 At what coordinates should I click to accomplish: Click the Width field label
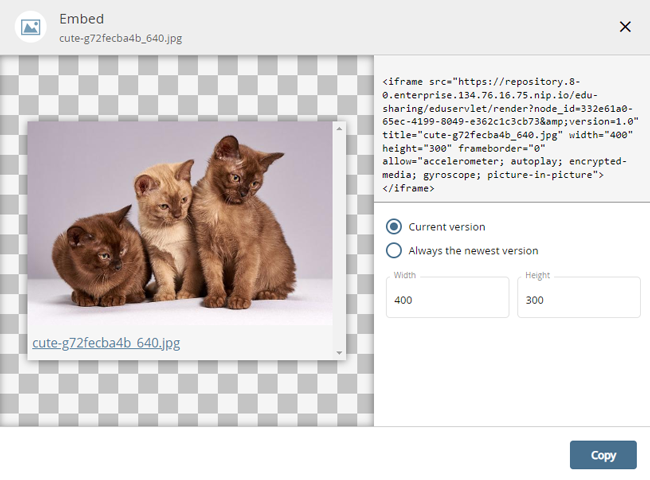pos(405,275)
